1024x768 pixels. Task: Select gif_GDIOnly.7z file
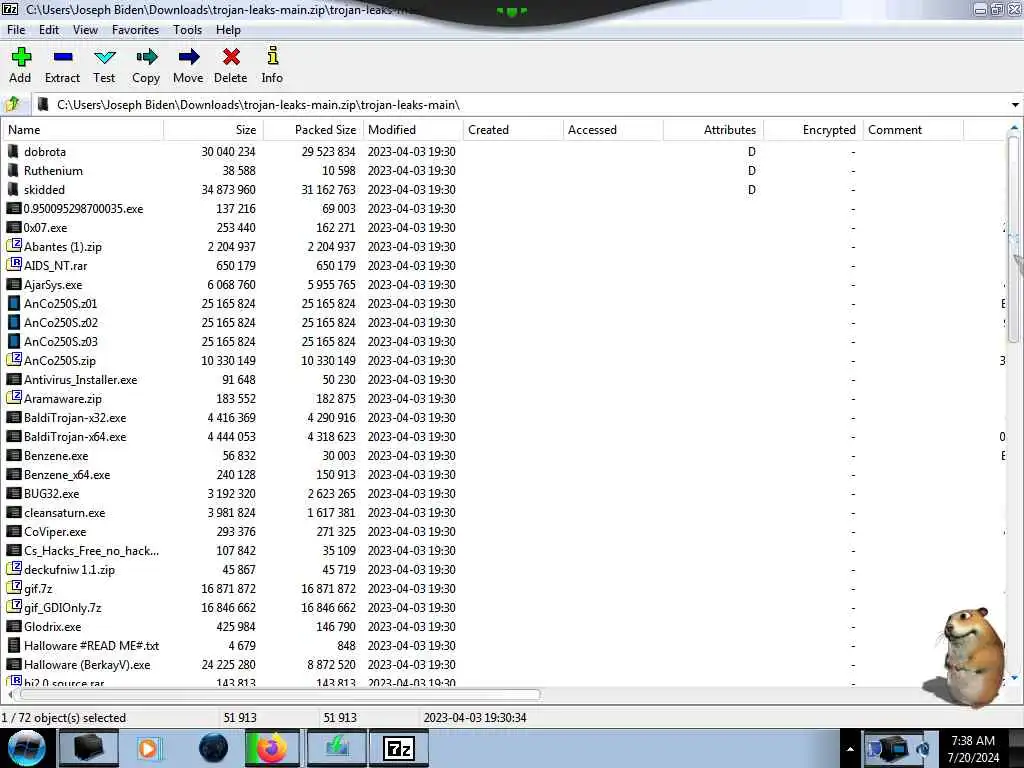(x=63, y=607)
